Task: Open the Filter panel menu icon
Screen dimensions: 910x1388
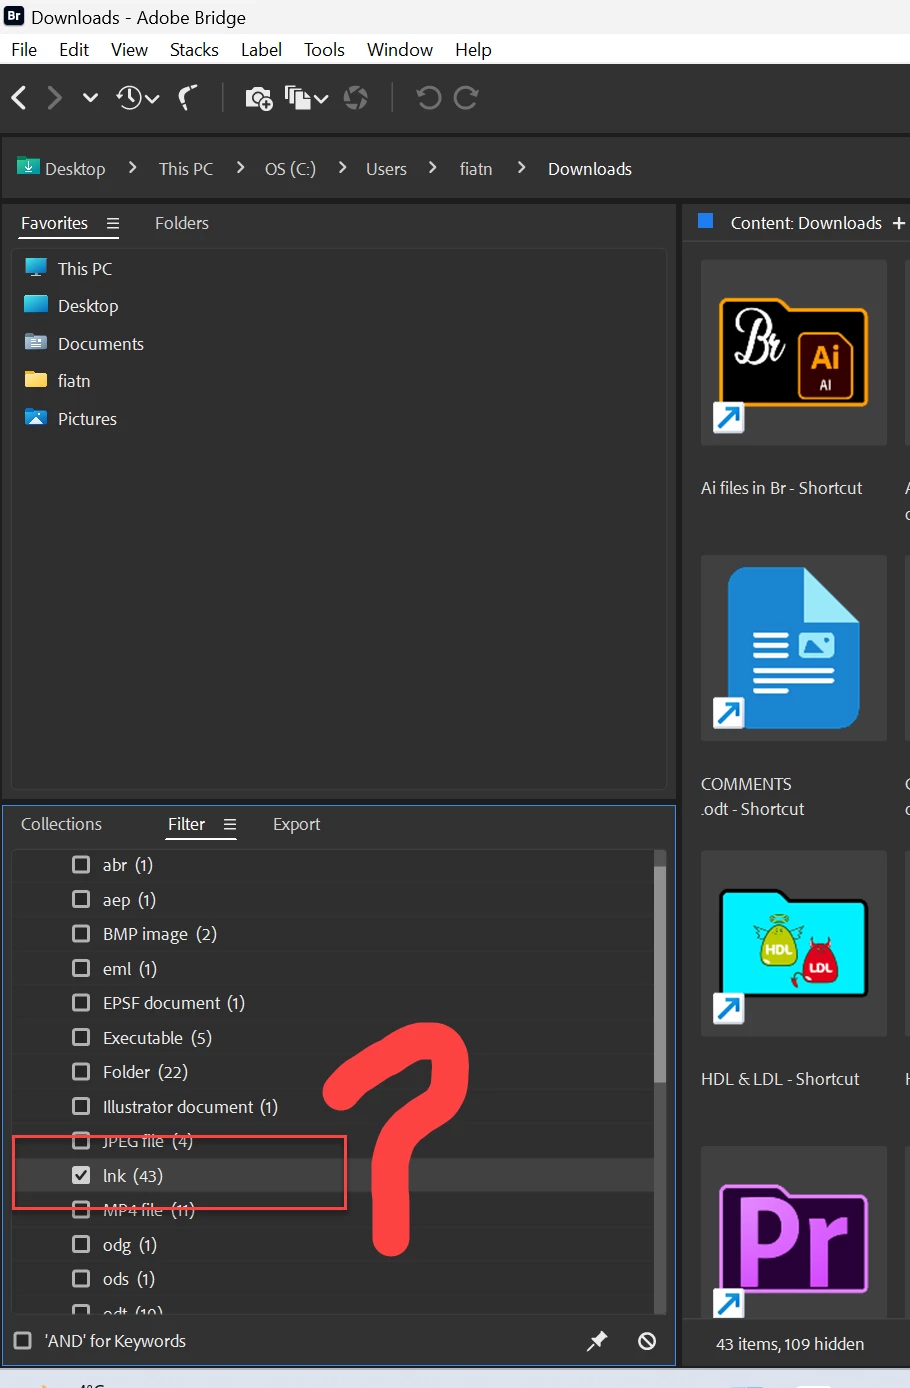Action: (x=230, y=825)
